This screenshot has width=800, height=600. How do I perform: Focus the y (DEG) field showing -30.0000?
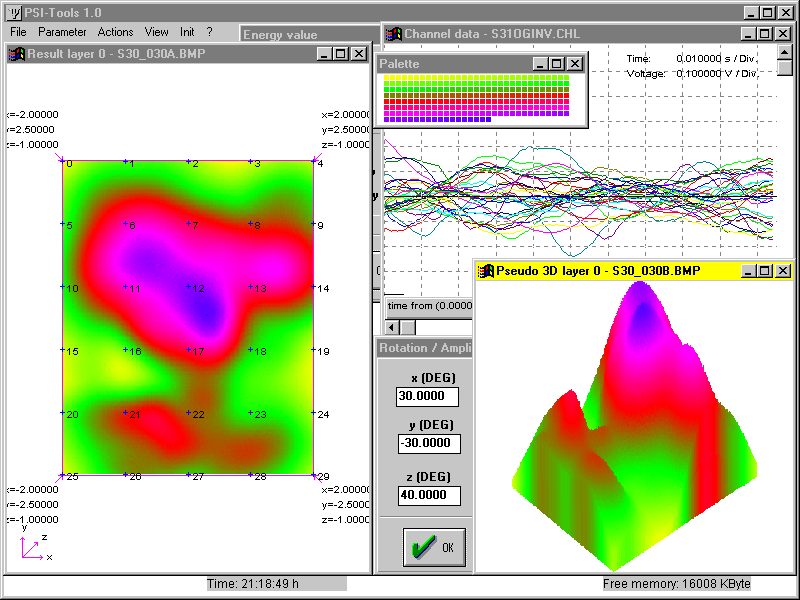point(428,443)
